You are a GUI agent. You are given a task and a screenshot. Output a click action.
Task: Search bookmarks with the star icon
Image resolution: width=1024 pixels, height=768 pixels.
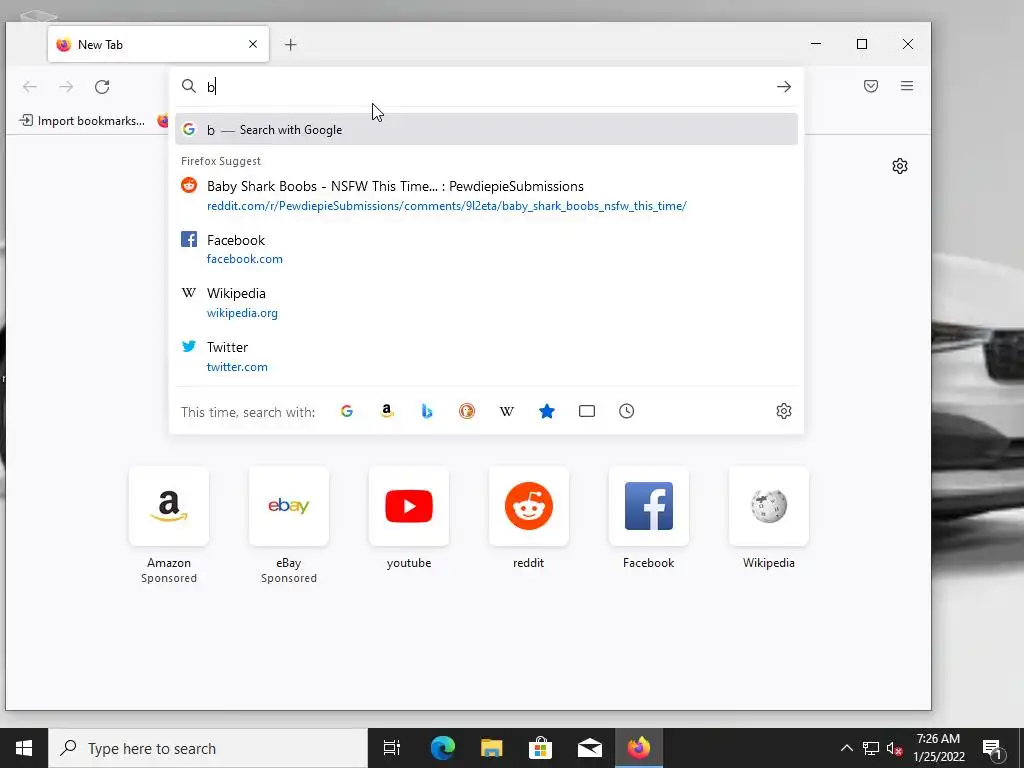(x=547, y=411)
